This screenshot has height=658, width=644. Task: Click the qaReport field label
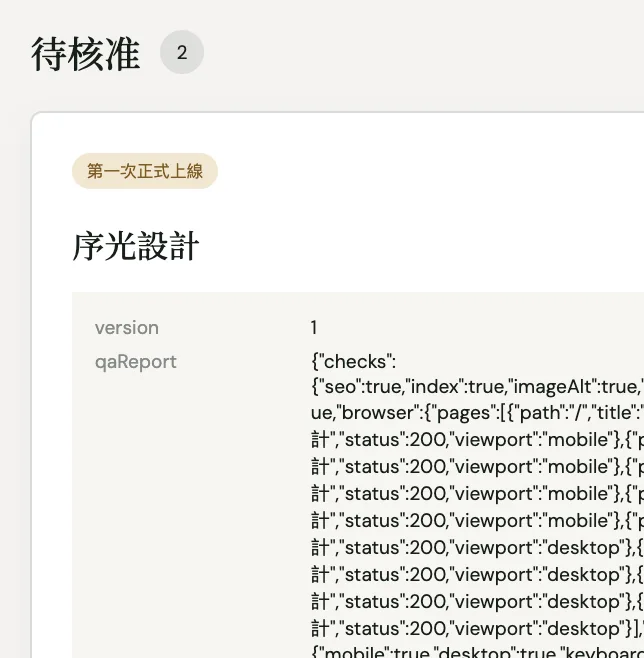pyautogui.click(x=136, y=362)
